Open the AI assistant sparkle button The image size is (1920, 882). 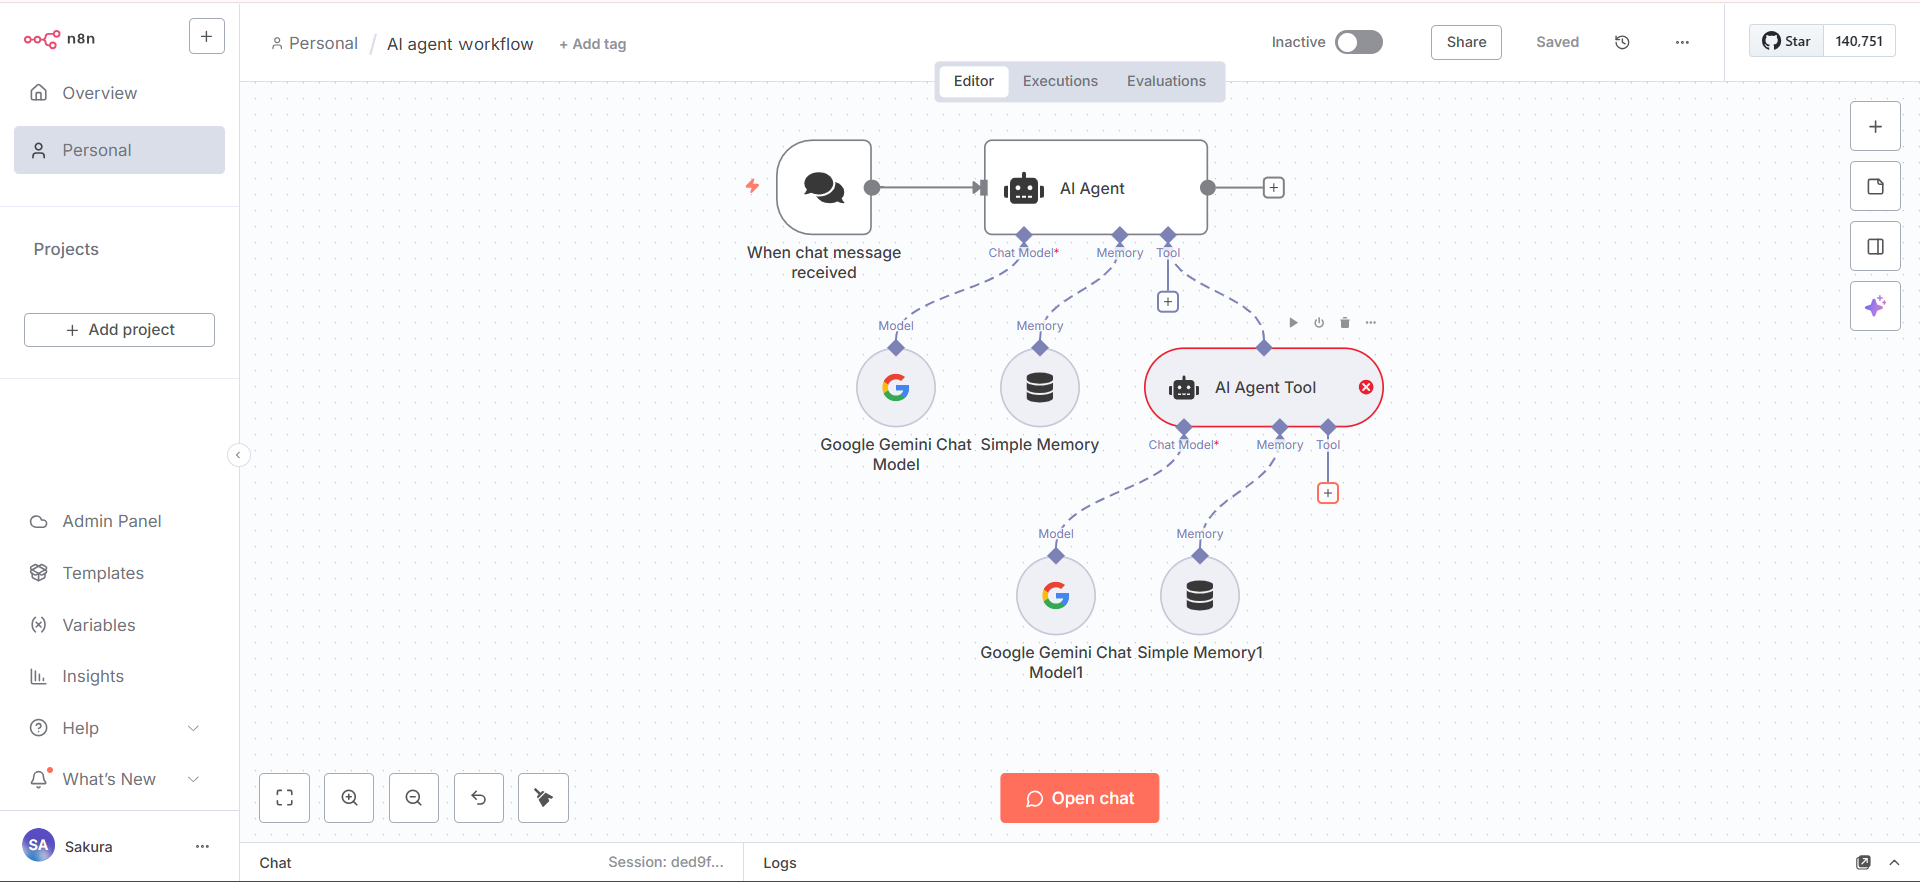pos(1875,305)
